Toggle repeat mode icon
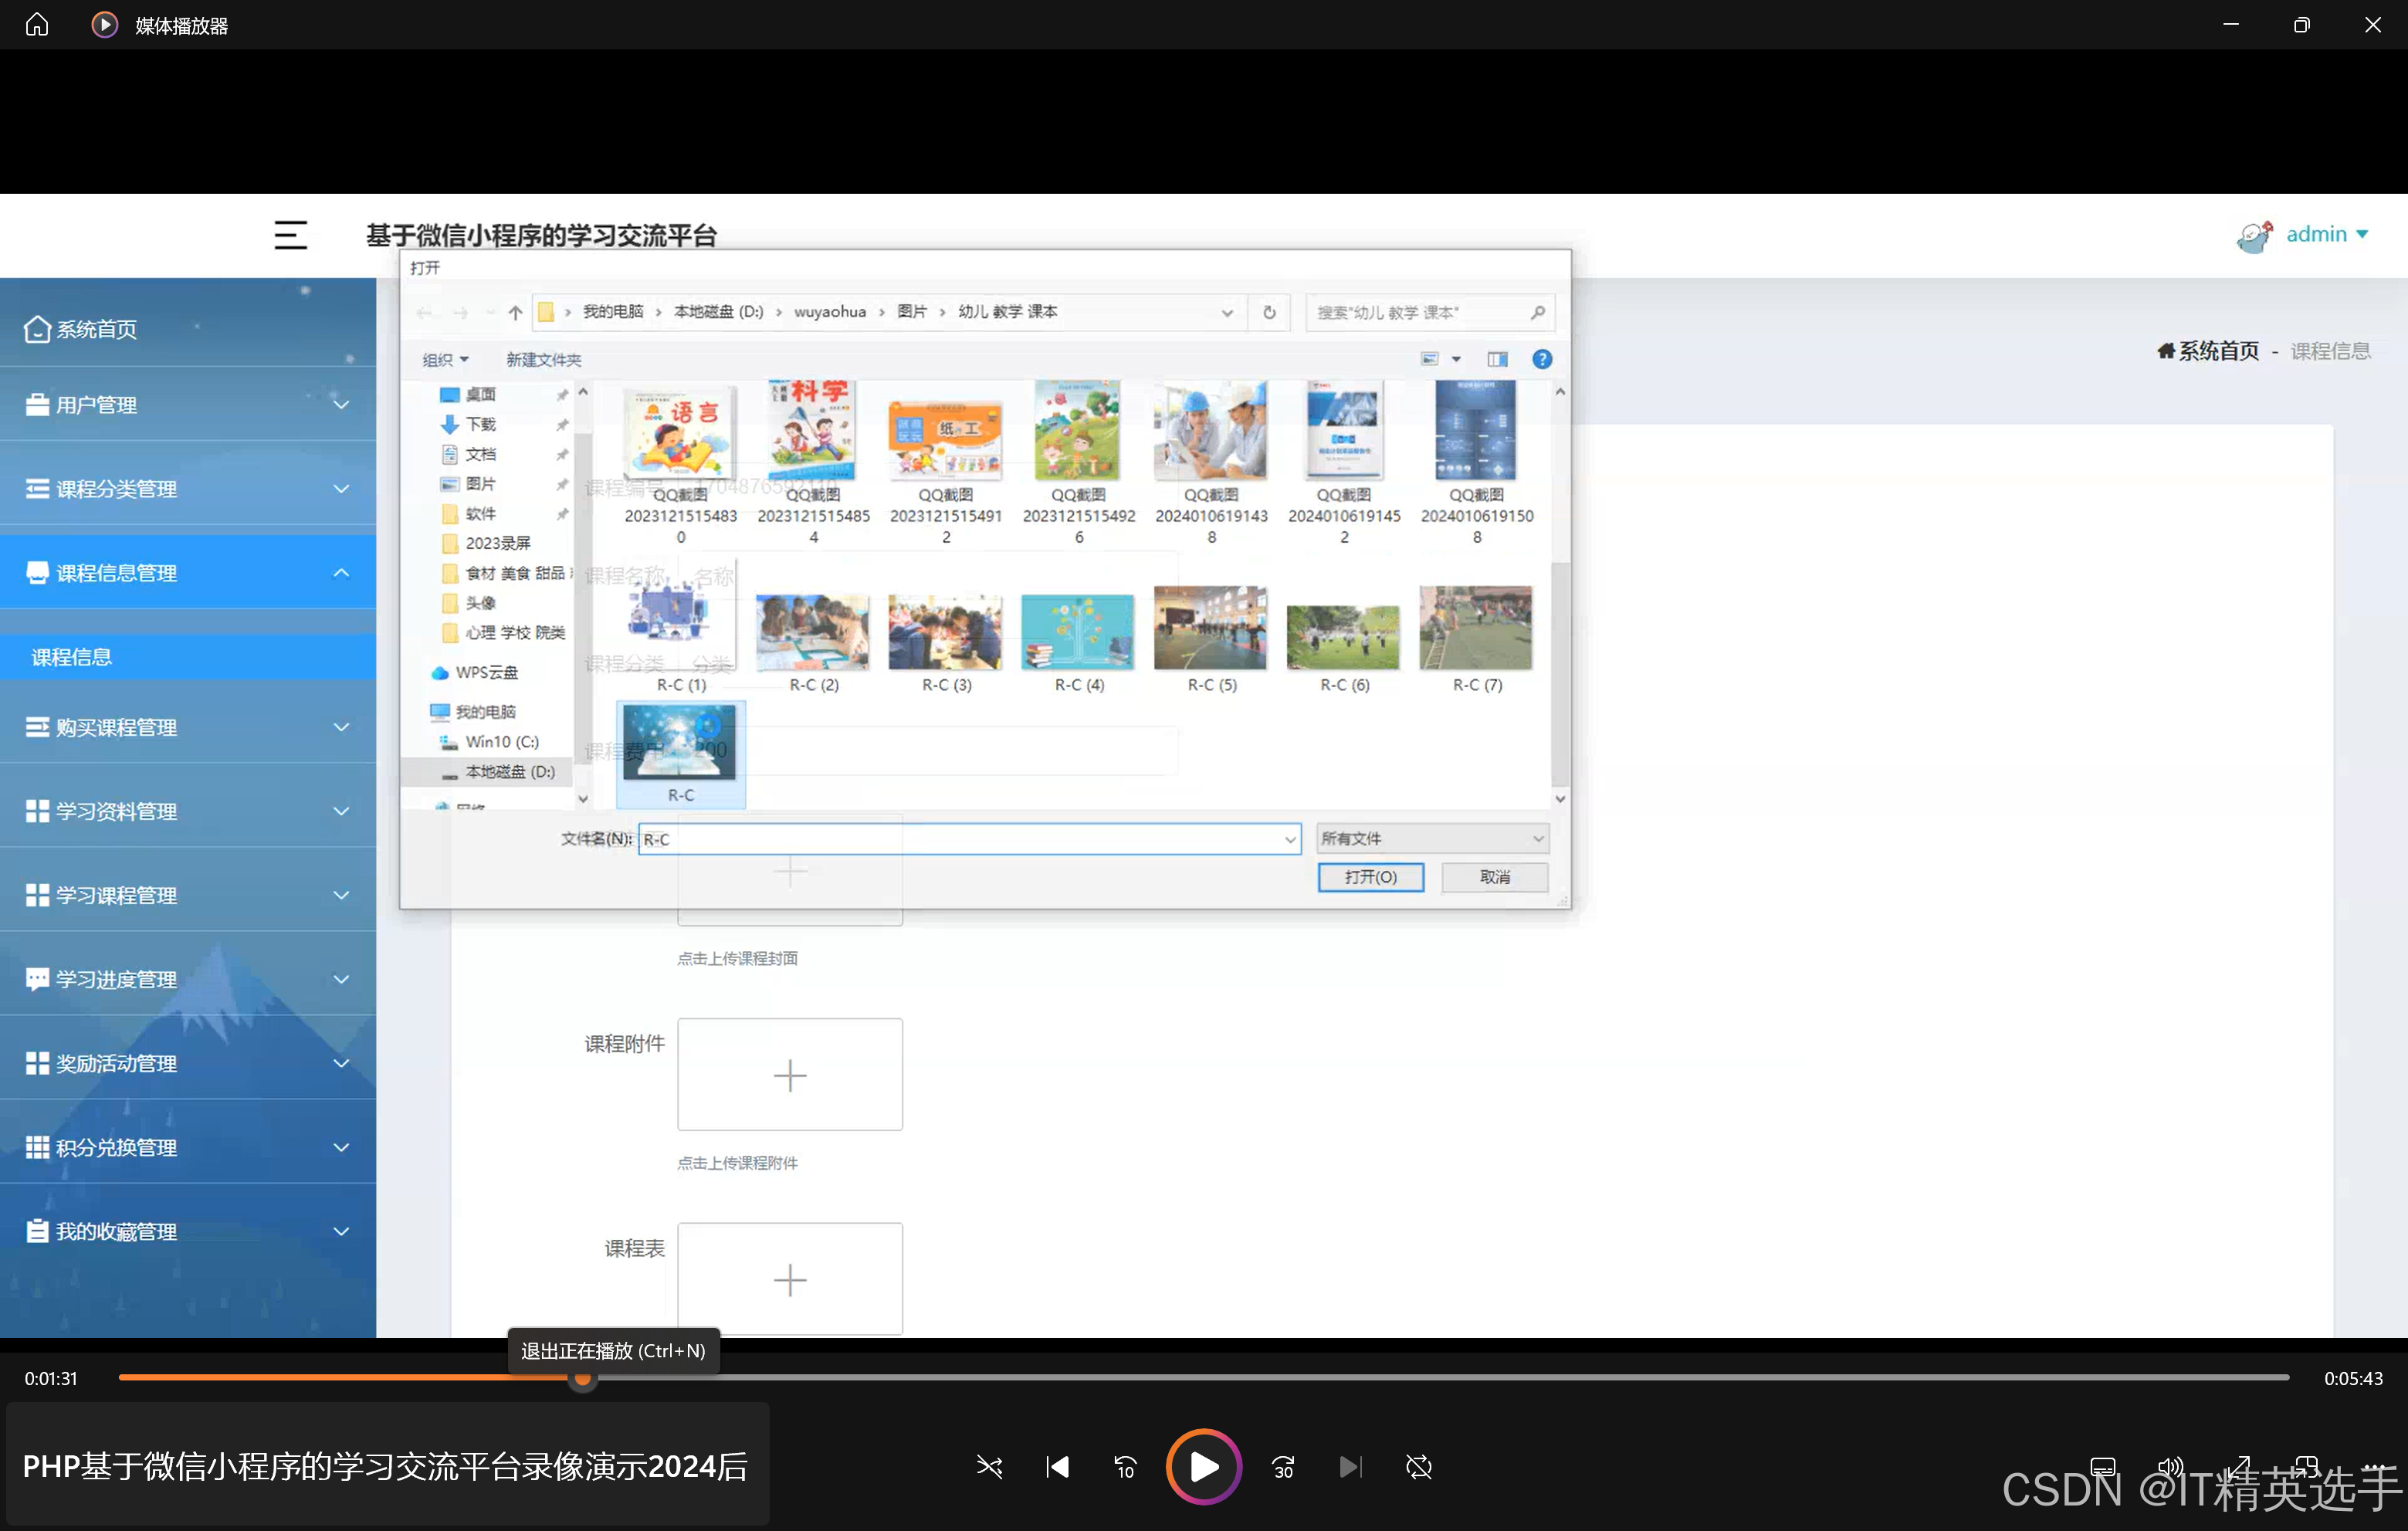This screenshot has width=2408, height=1531. (1418, 1467)
